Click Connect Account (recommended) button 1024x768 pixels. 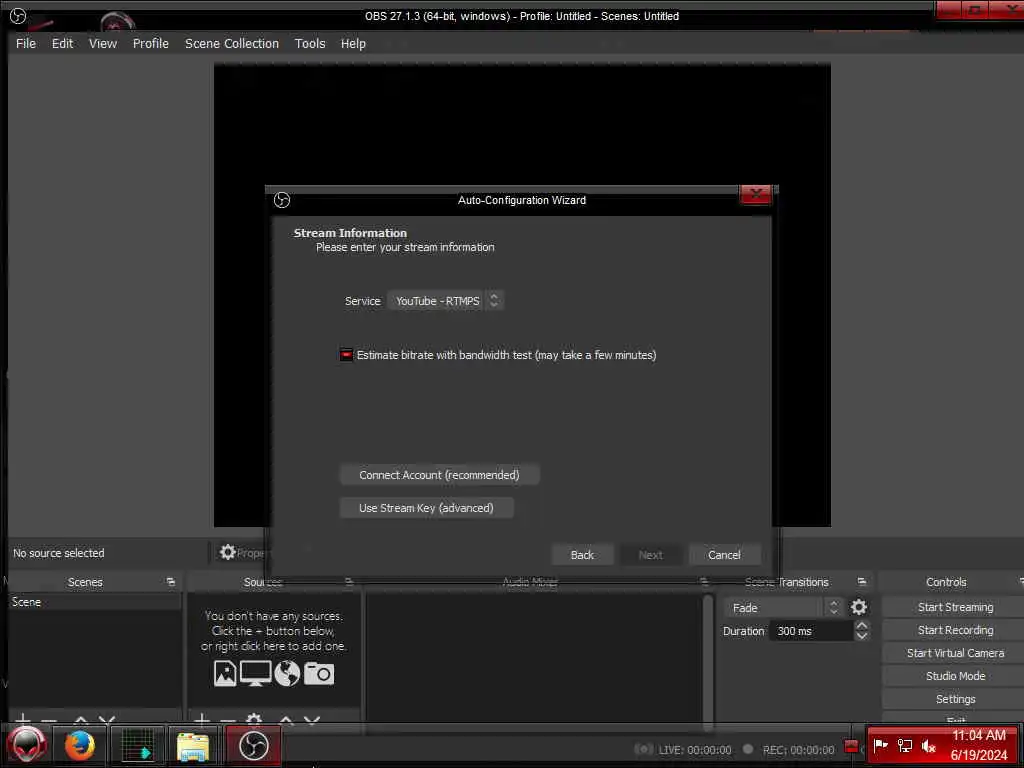pos(439,475)
